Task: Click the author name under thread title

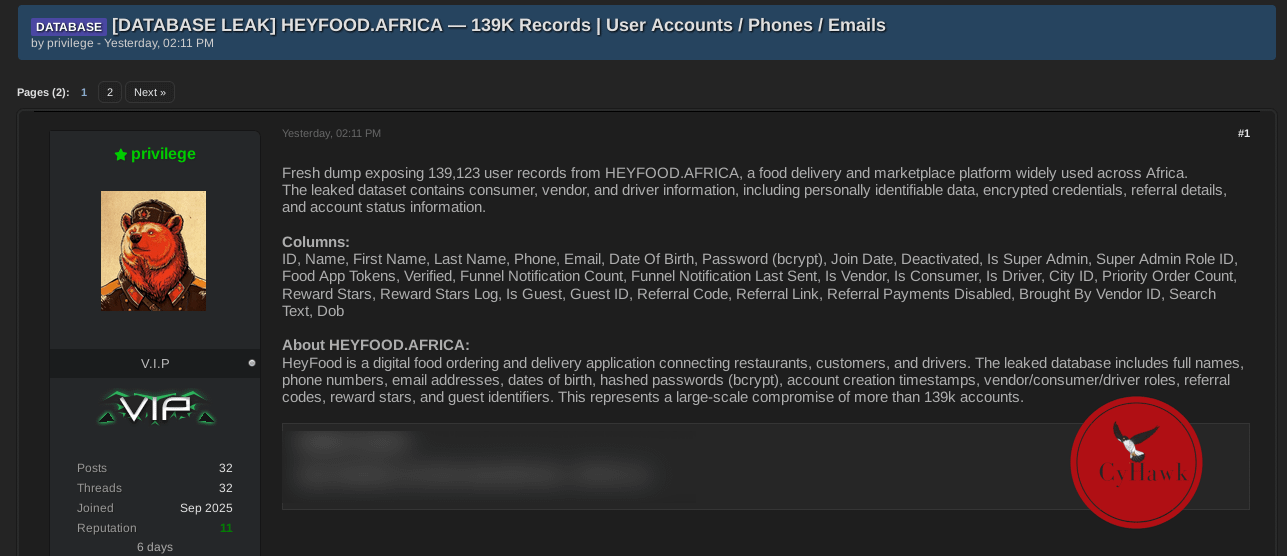Action: coord(70,43)
